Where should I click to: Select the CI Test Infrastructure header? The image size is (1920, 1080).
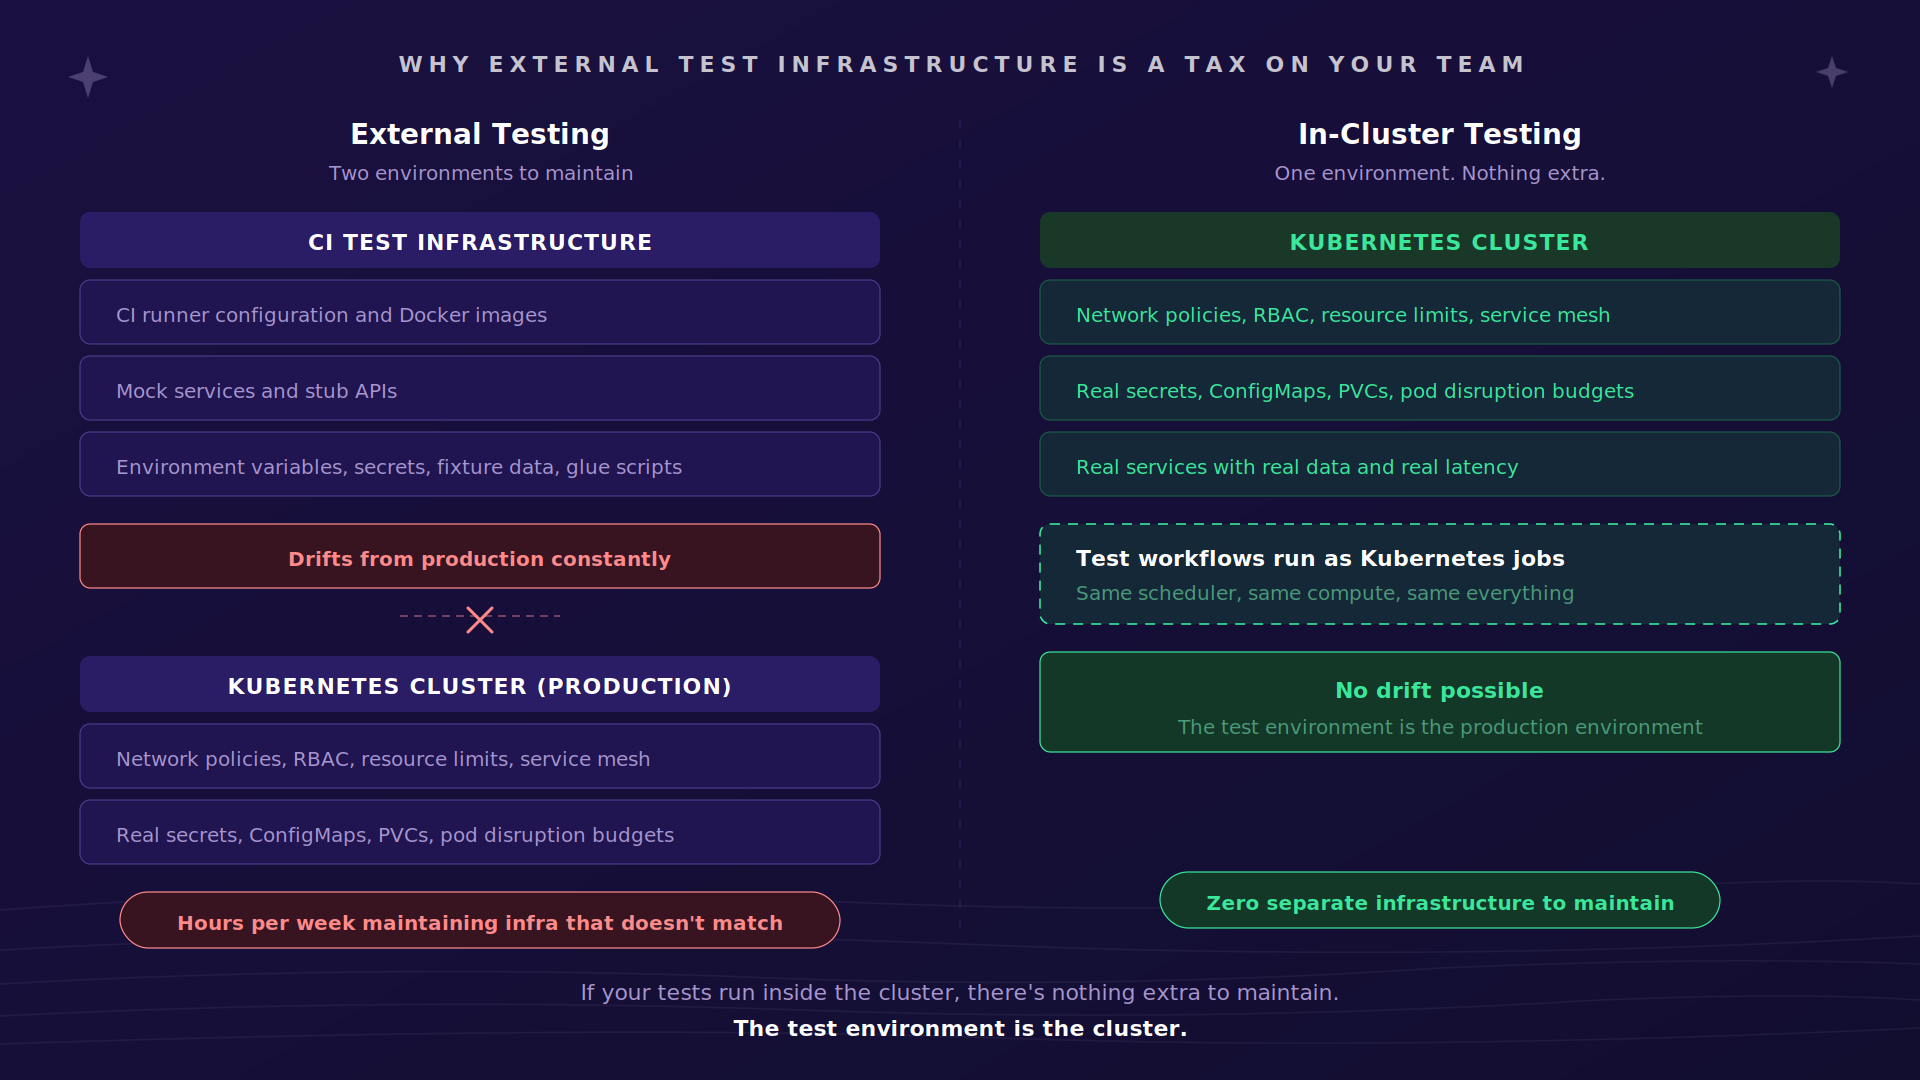pos(480,241)
